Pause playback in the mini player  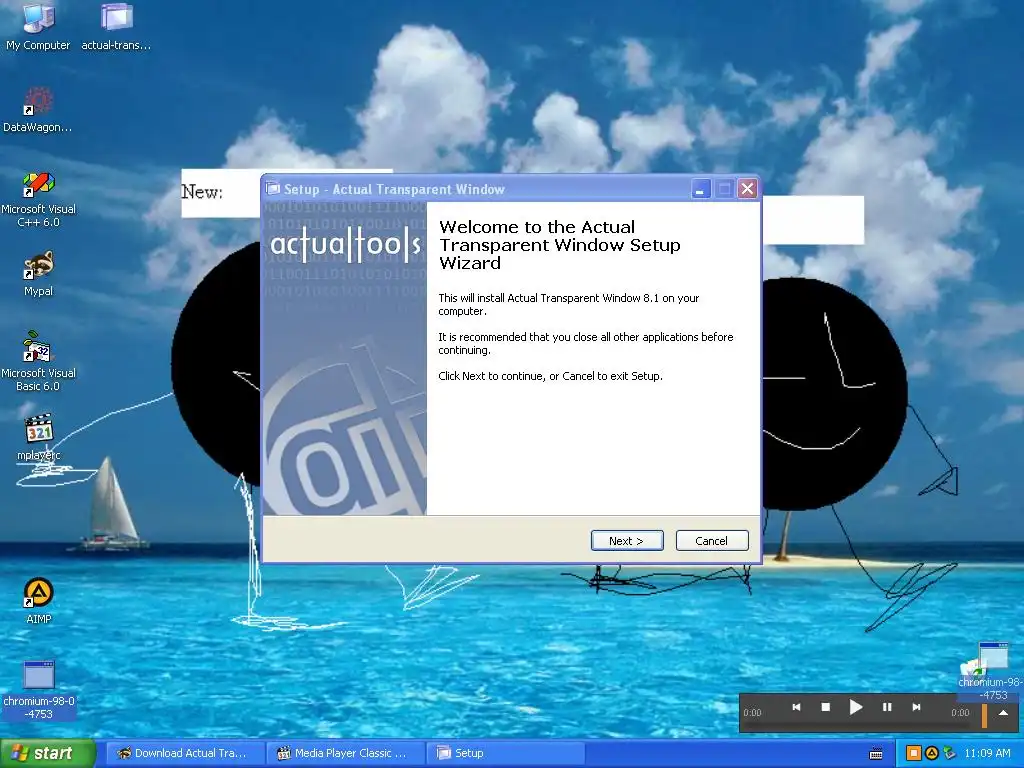pos(887,707)
